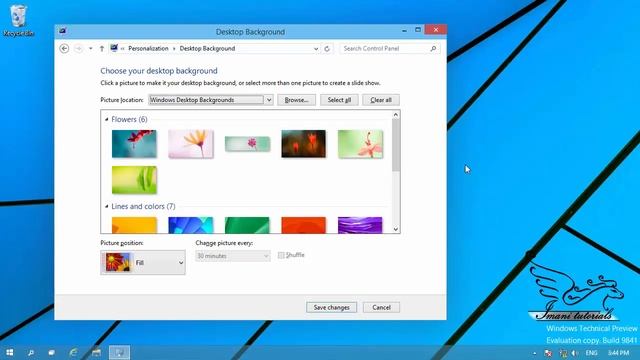The image size is (640, 360).
Task: Launch Internet Explorer from the taskbar
Action: click(73, 352)
